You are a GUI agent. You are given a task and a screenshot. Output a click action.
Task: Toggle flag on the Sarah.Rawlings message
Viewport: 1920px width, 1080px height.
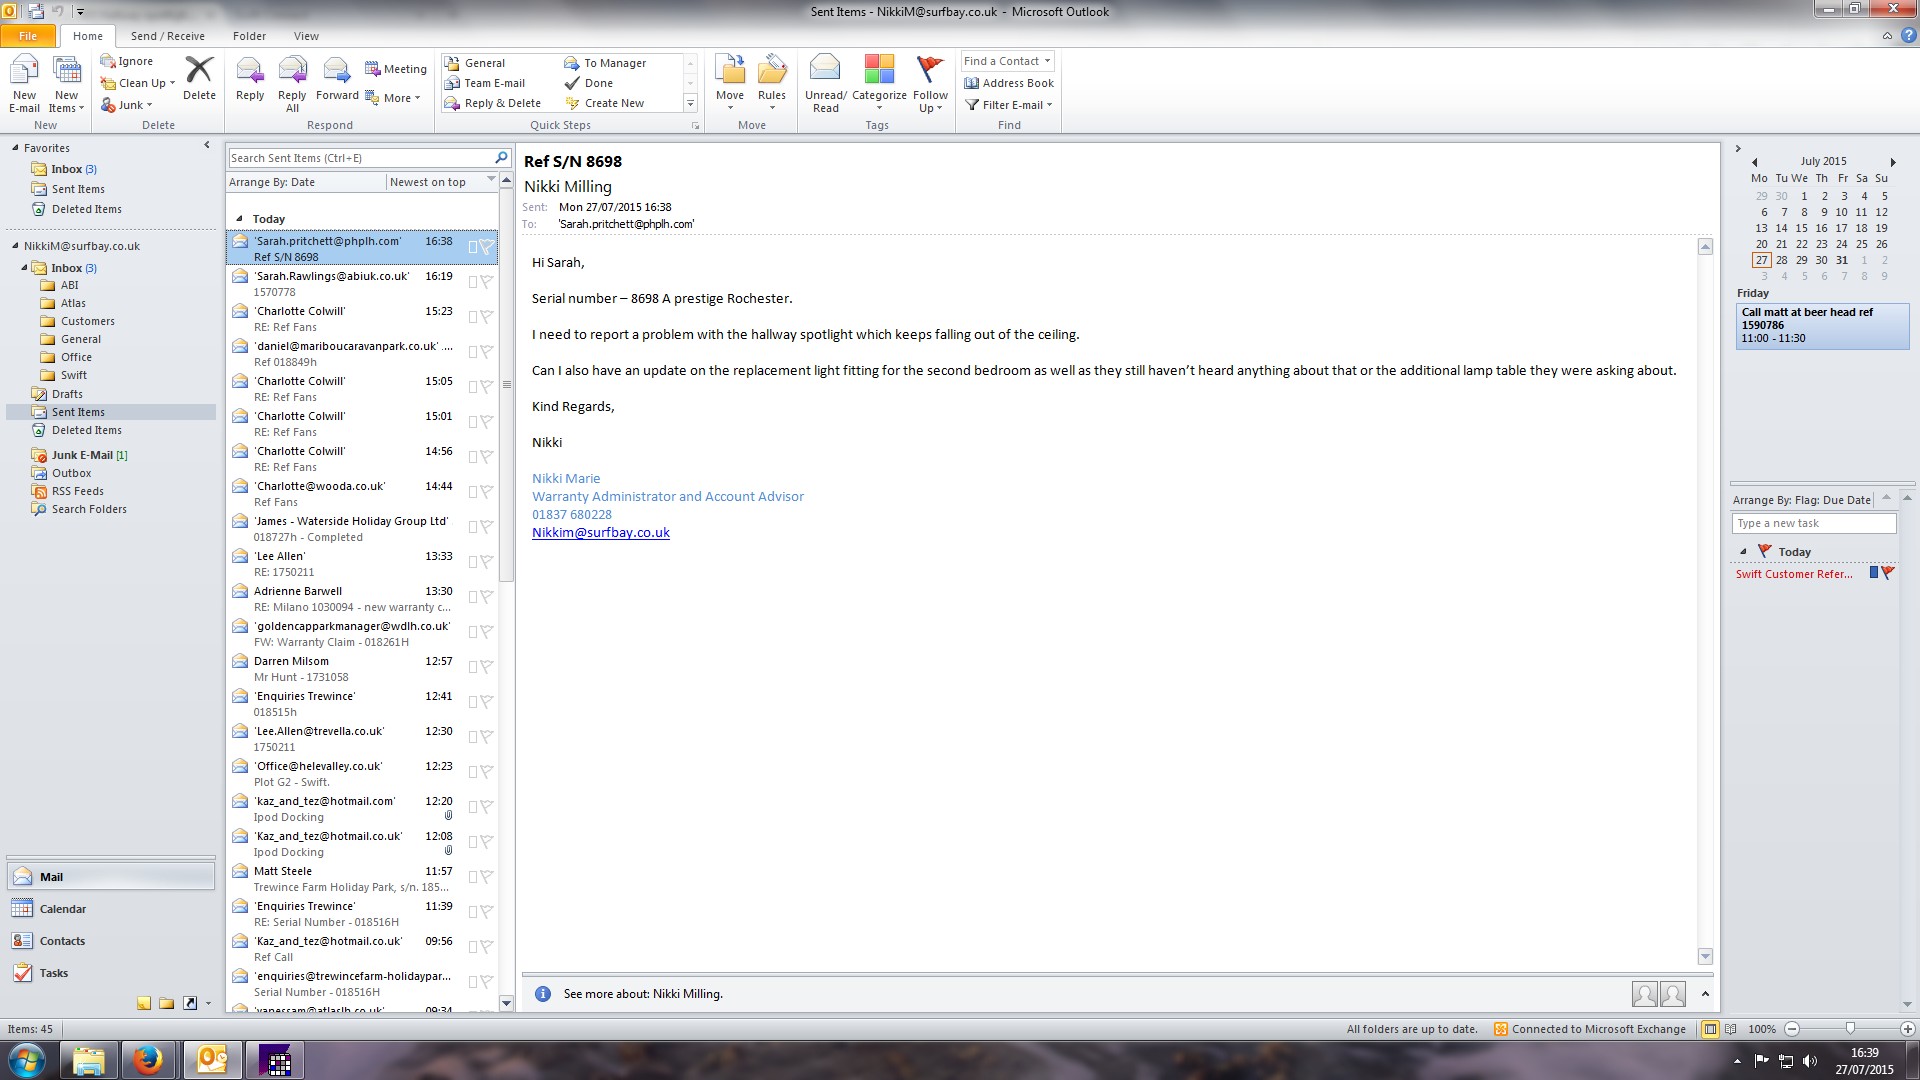tap(486, 283)
